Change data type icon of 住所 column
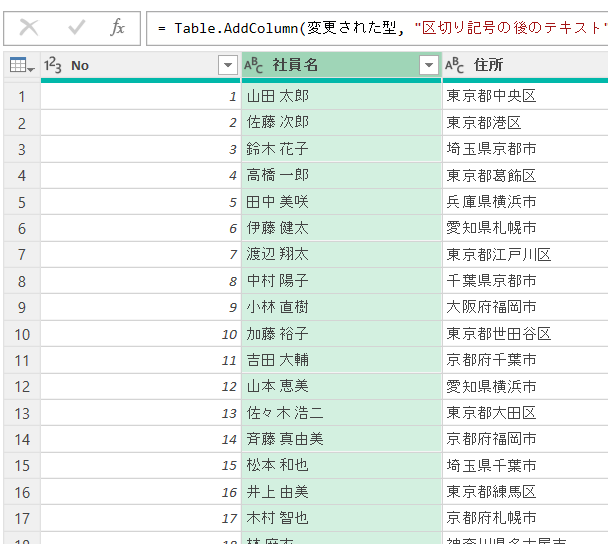The image size is (608, 544). 454,65
